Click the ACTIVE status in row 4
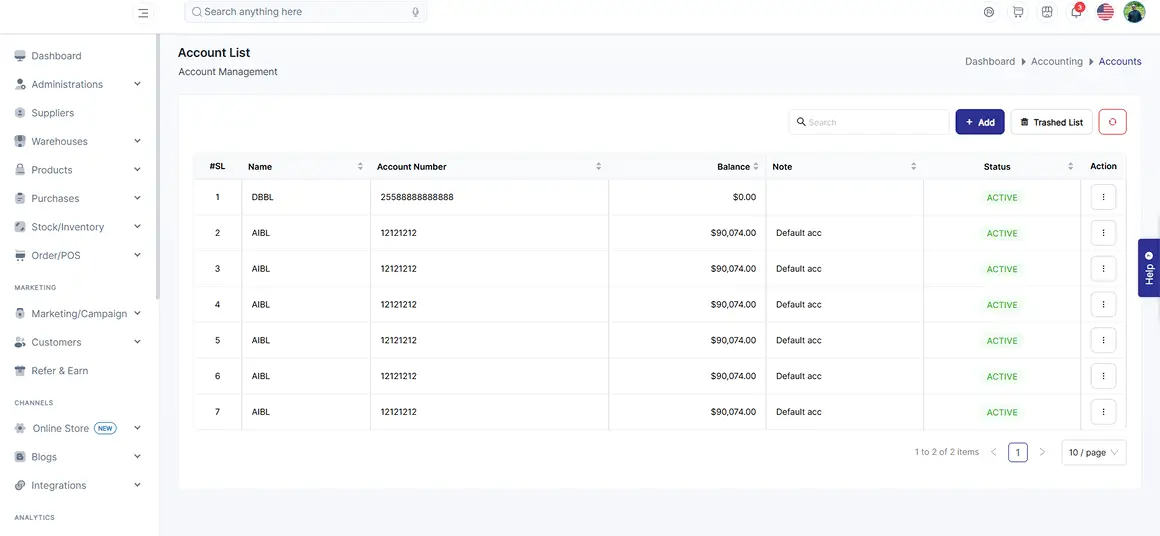 pyautogui.click(x=1002, y=305)
